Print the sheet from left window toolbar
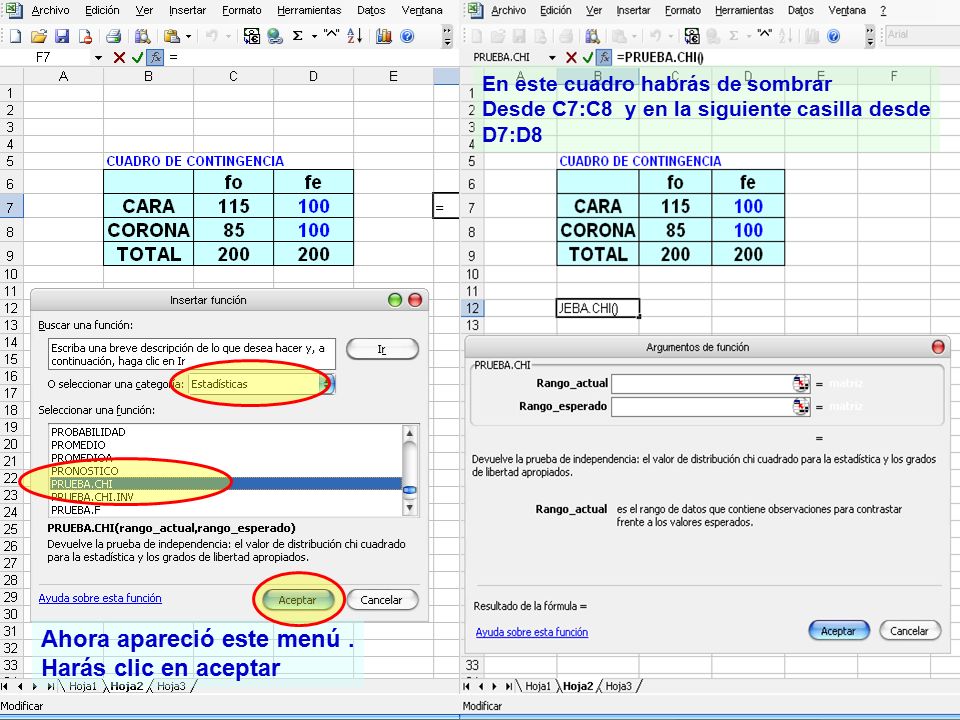960x720 pixels. pos(113,36)
